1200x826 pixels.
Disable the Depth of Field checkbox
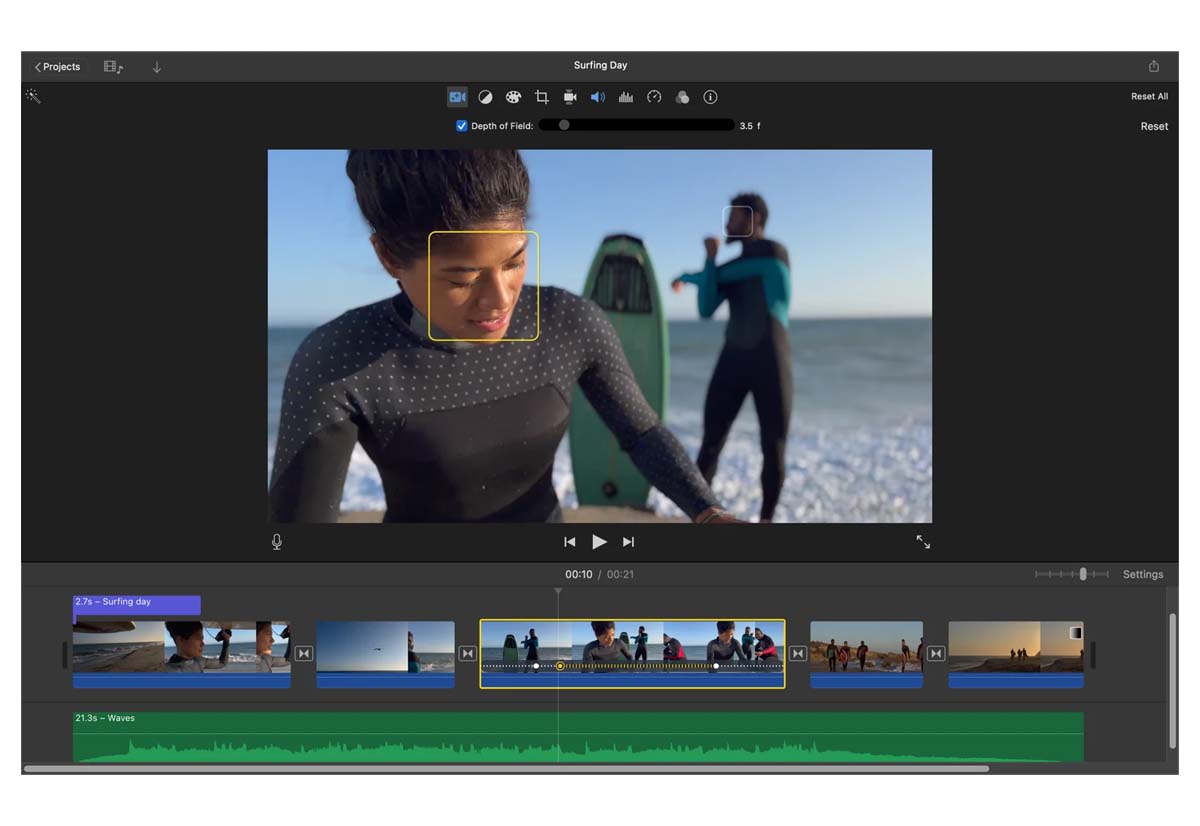(462, 126)
